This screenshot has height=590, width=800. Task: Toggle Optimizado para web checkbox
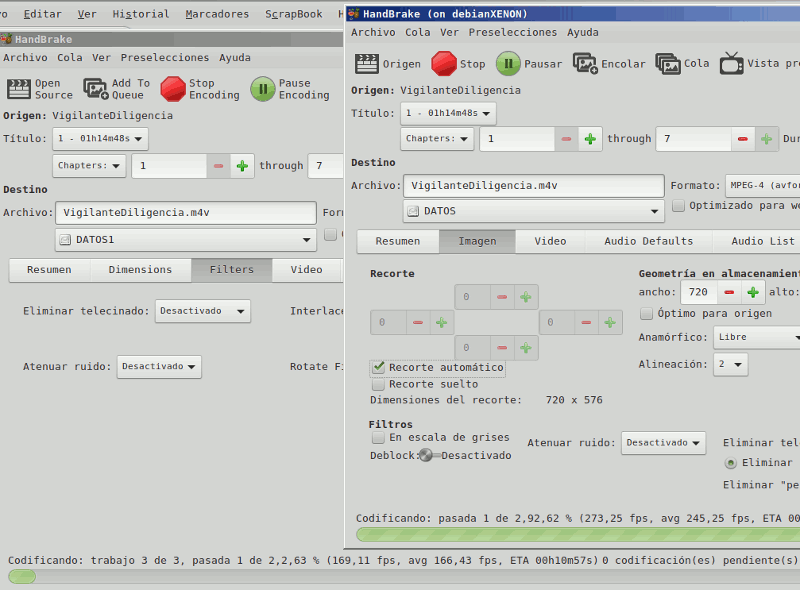(x=678, y=206)
